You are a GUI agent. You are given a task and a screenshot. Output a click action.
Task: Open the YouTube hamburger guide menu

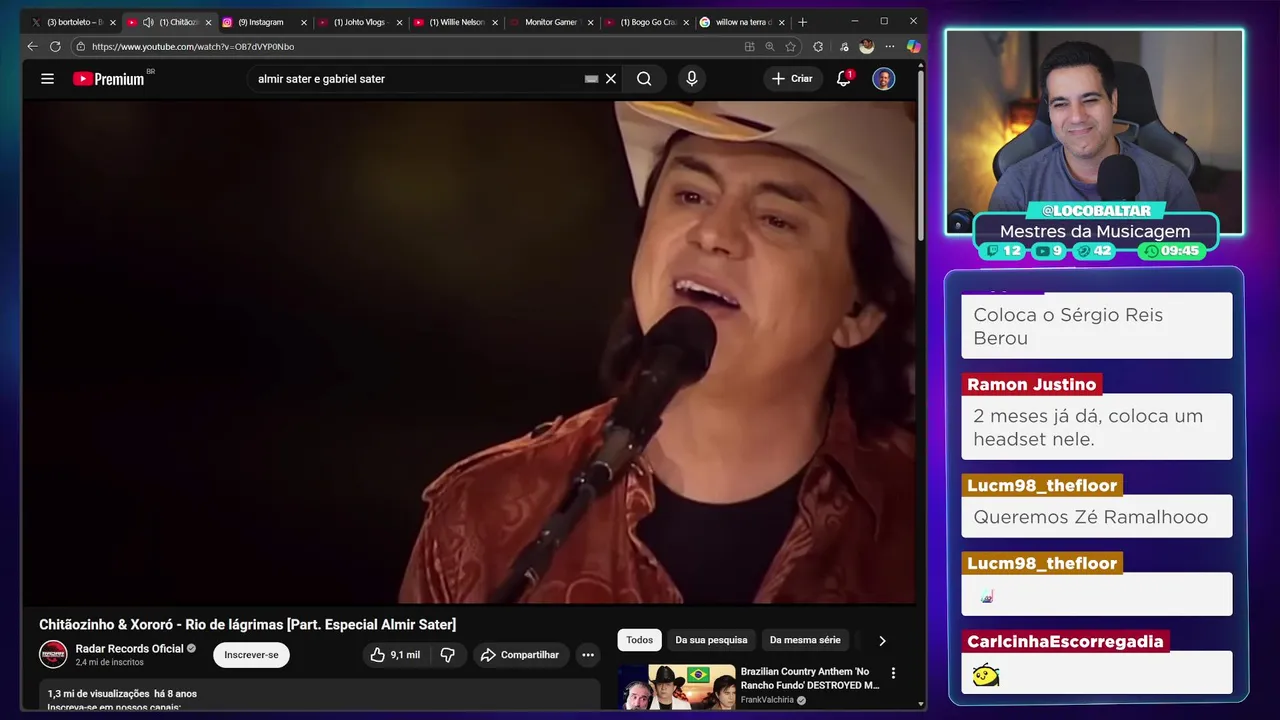pyautogui.click(x=47, y=79)
